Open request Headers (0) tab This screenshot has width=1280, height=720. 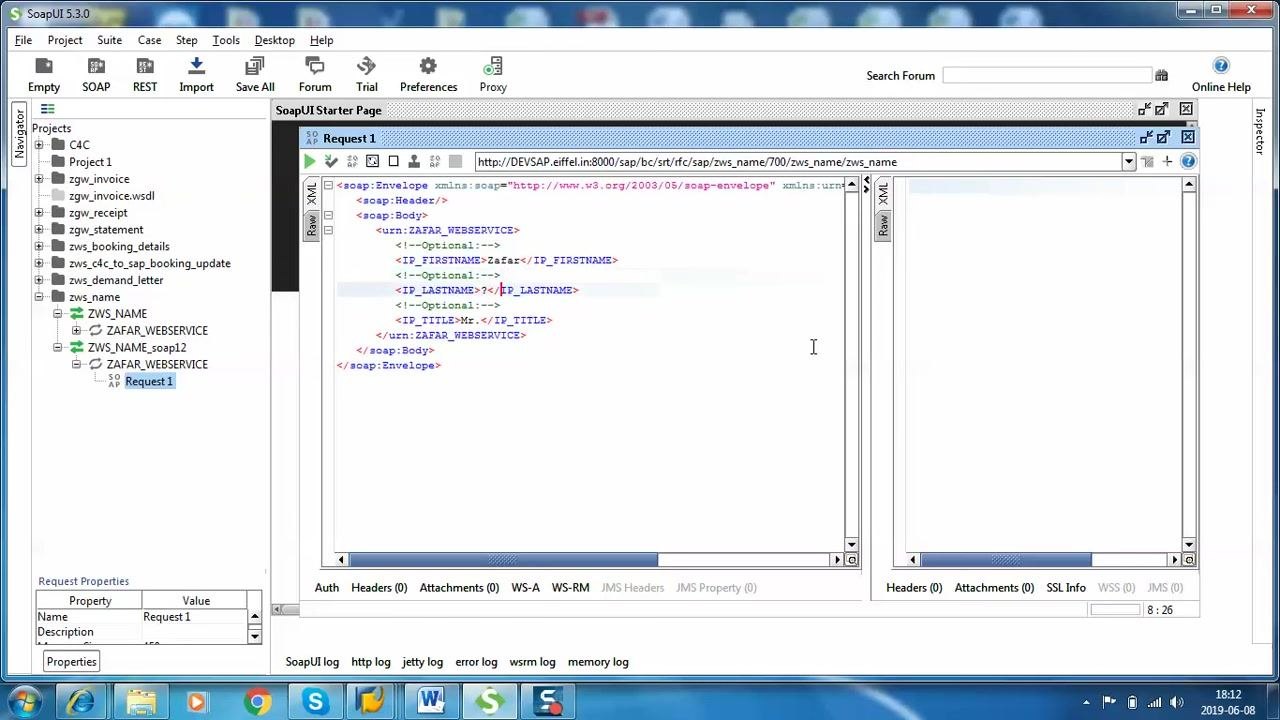[x=379, y=588]
